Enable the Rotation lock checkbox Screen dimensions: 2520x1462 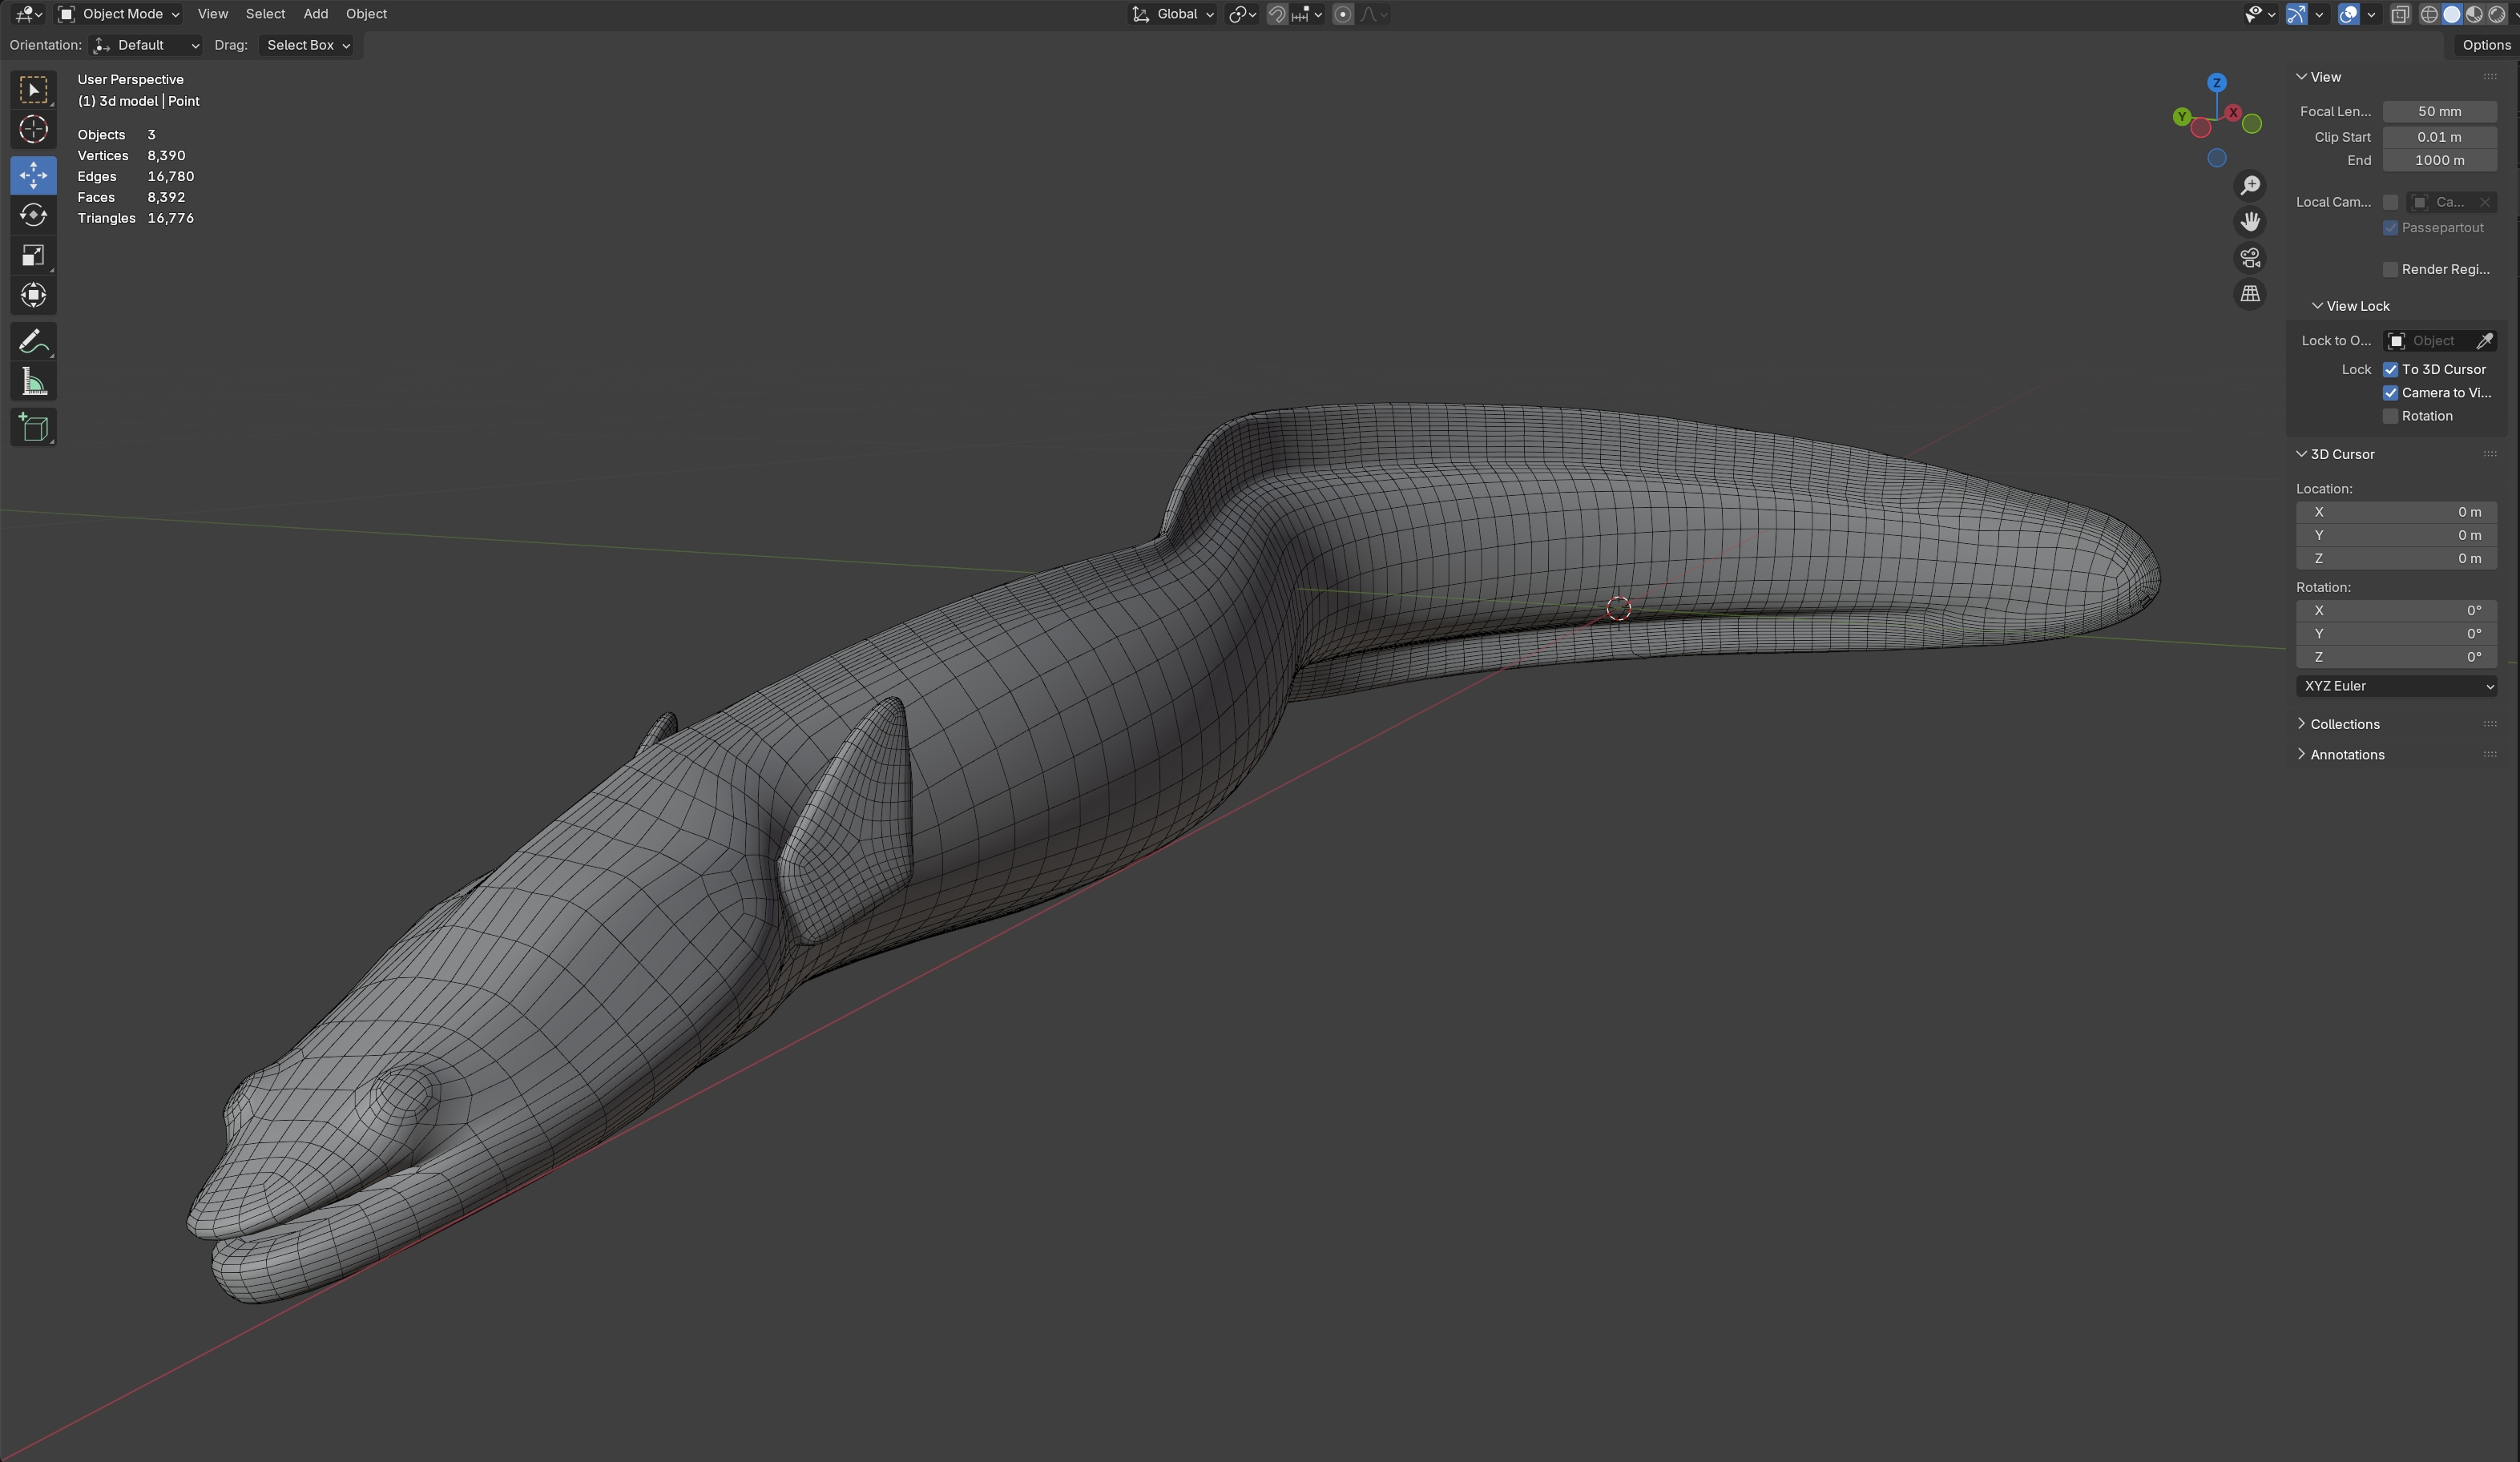(2391, 416)
